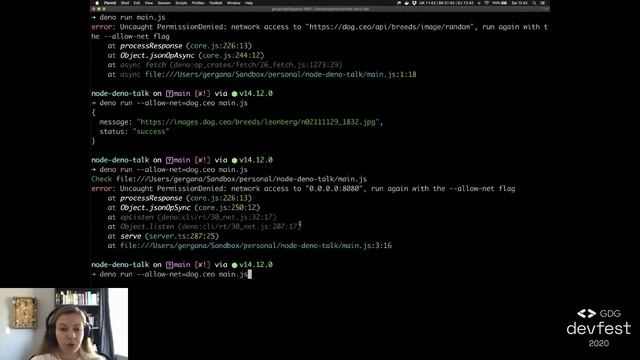640x360 pixels.
Task: Open the Toolbelt menu
Action: tap(216, 3)
